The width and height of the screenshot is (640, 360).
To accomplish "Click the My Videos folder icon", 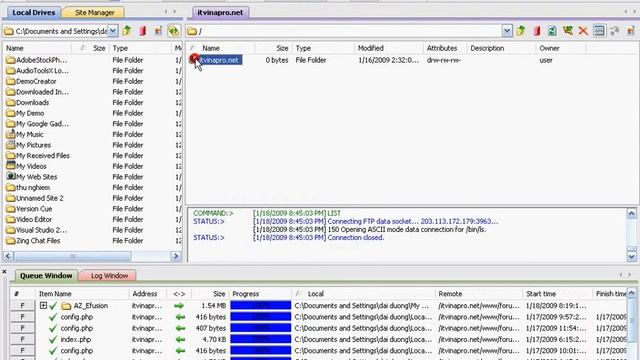I will pos(11,166).
